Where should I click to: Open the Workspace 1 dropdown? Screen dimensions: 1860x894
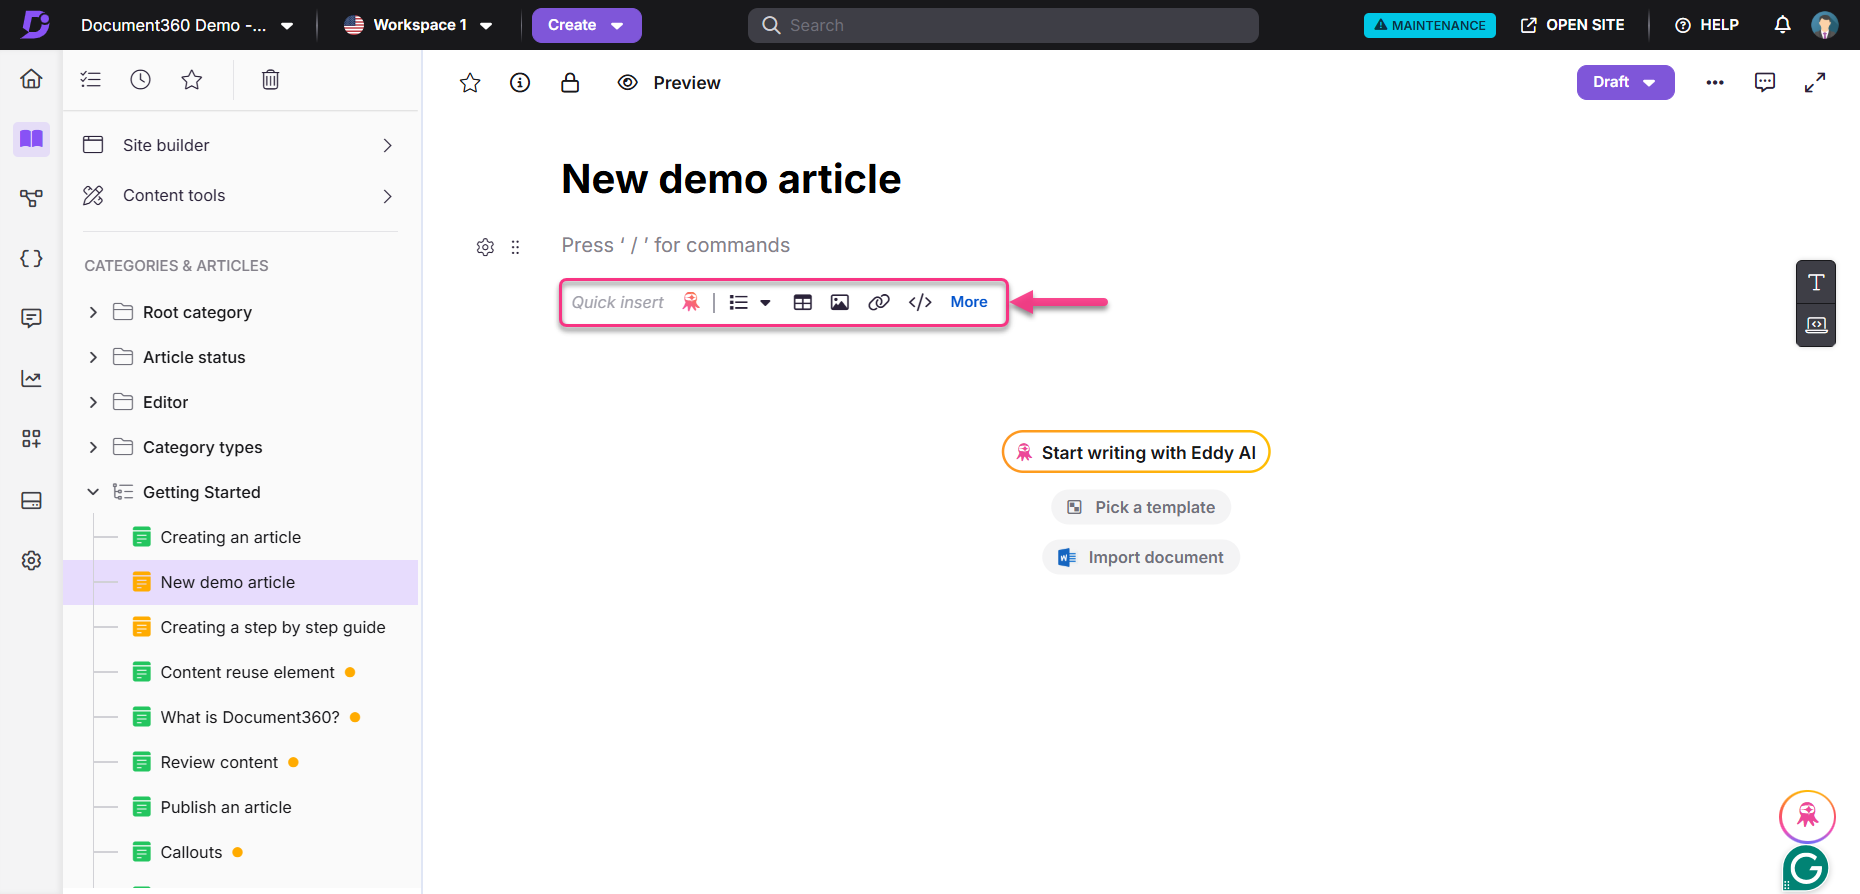(x=418, y=25)
